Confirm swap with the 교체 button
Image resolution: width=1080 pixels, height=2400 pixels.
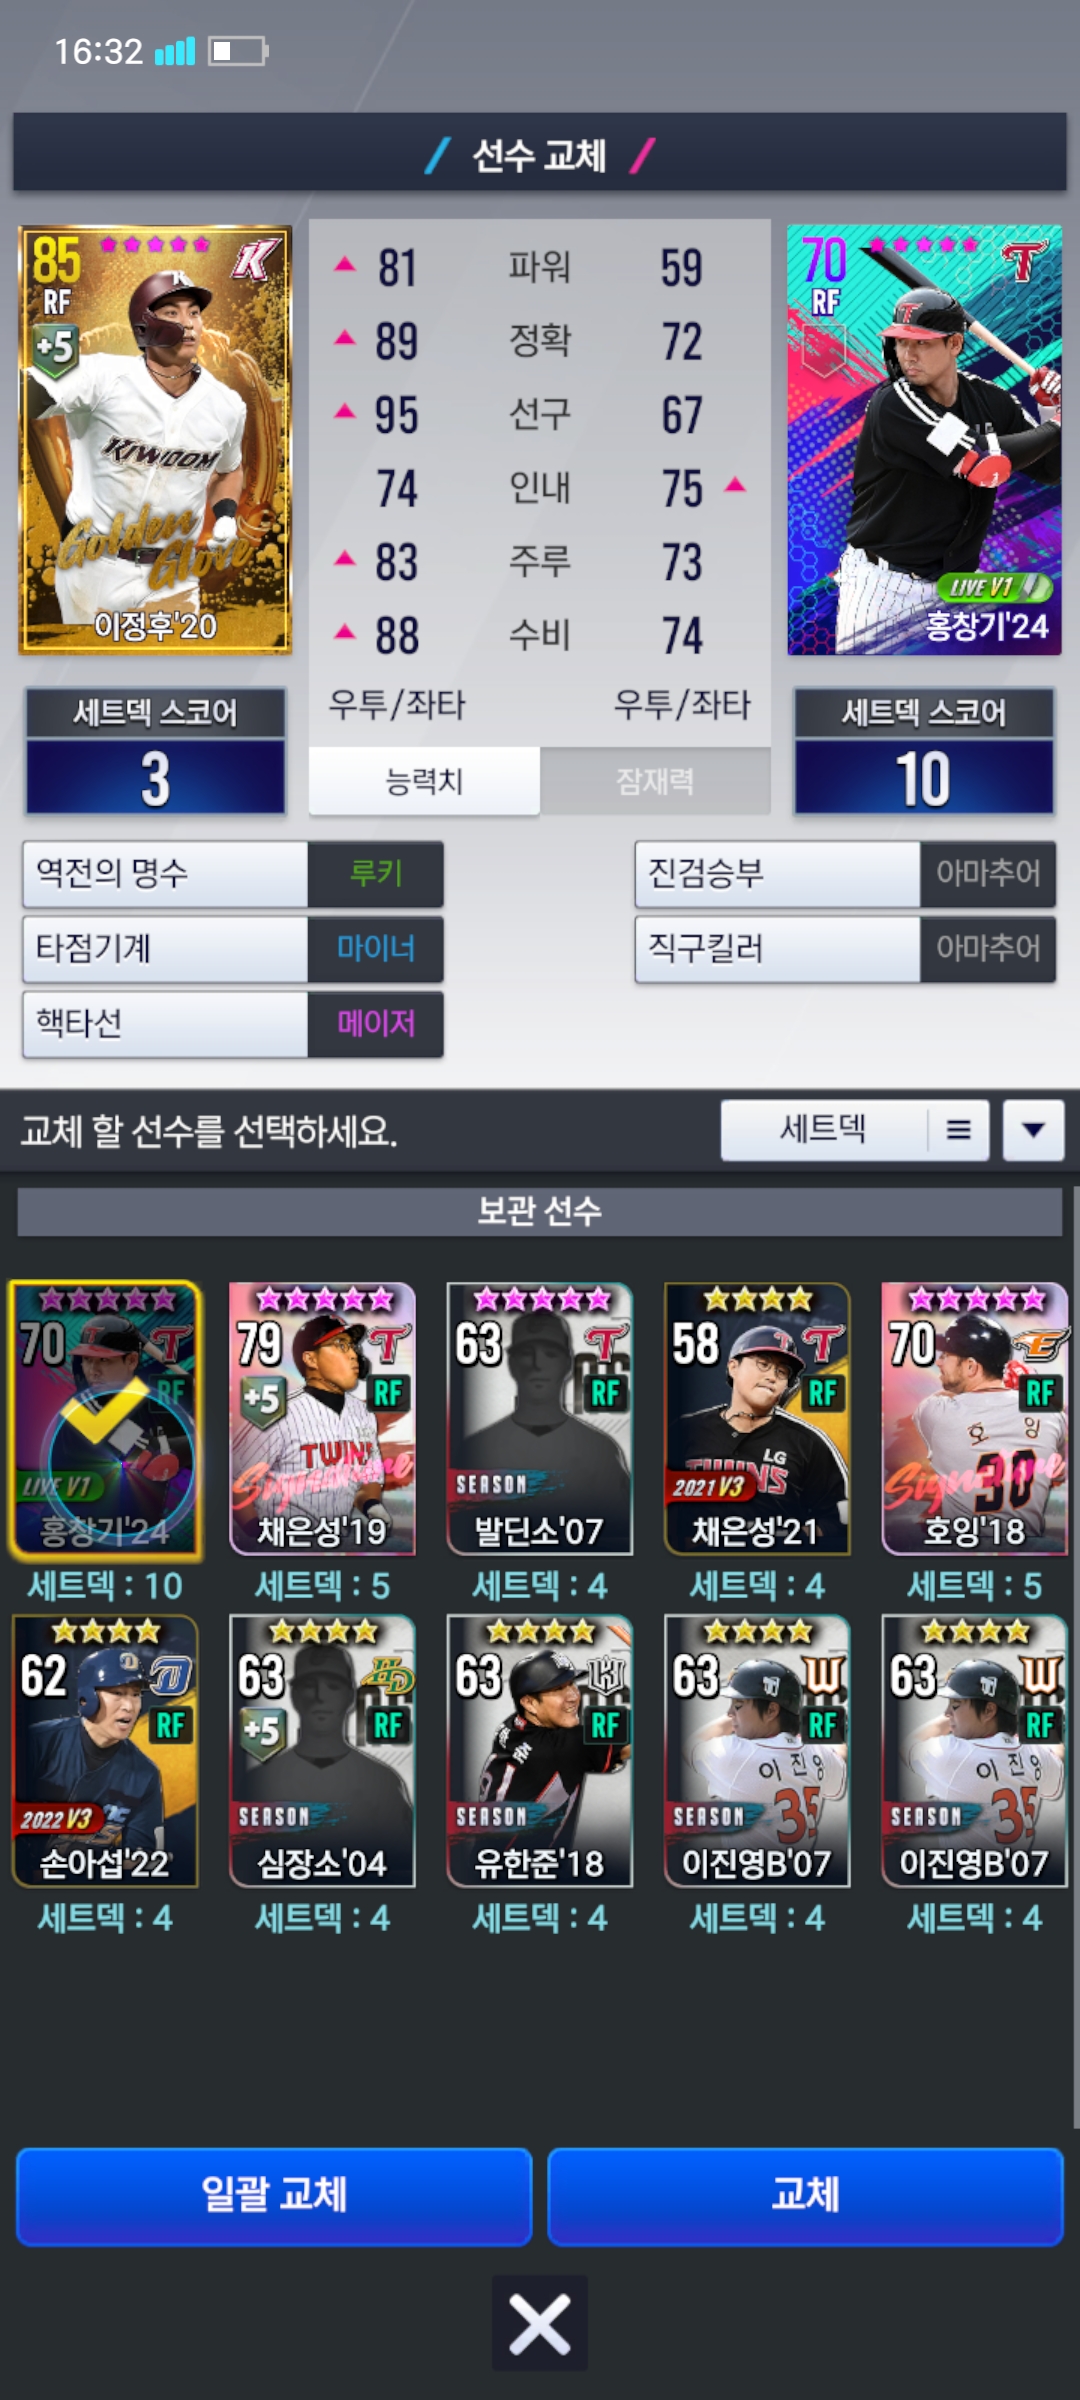click(805, 2196)
